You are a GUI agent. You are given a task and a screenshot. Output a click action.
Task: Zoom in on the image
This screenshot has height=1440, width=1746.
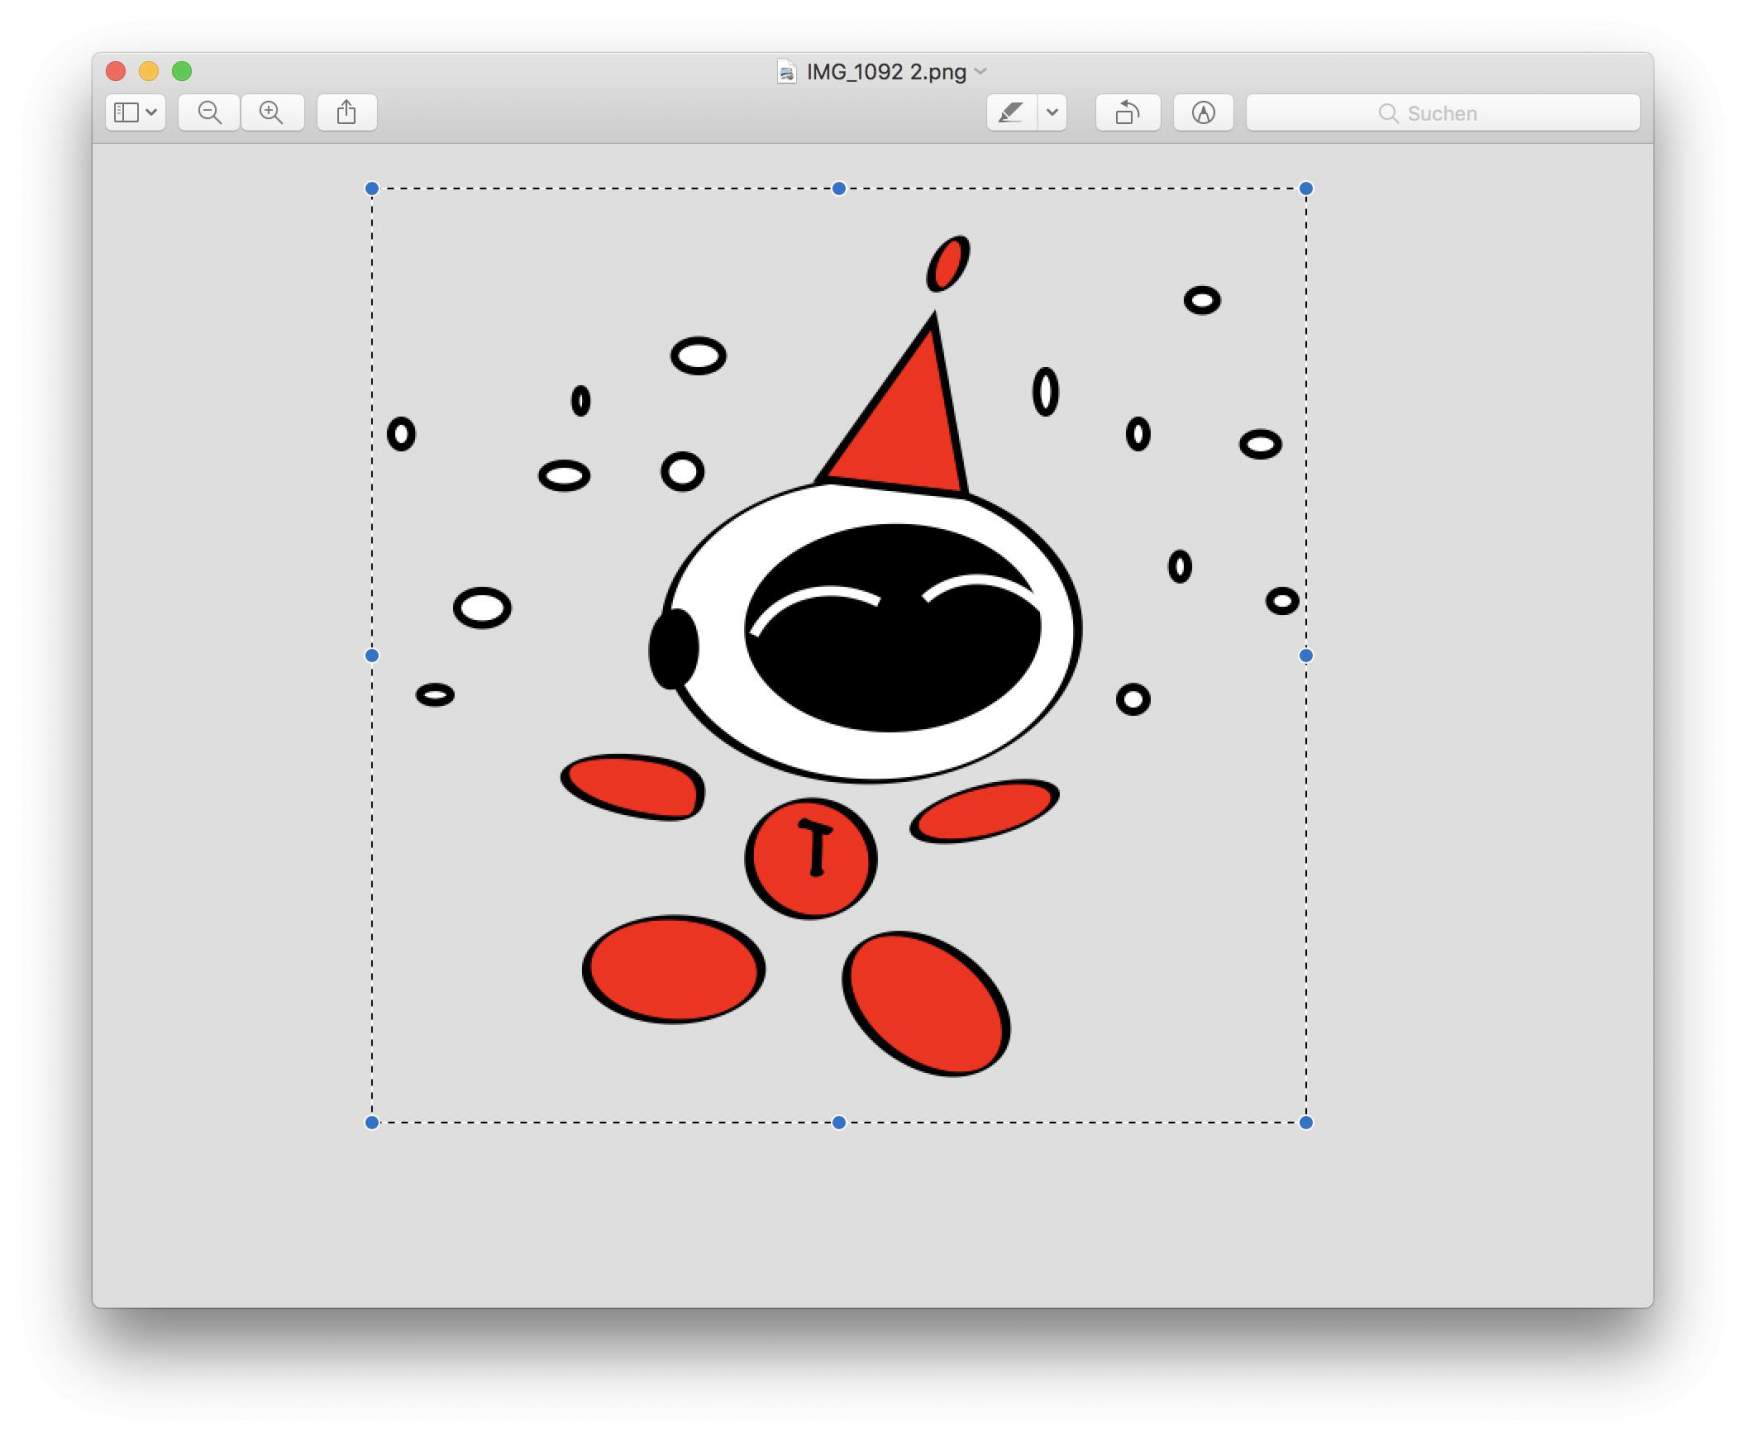tap(272, 112)
